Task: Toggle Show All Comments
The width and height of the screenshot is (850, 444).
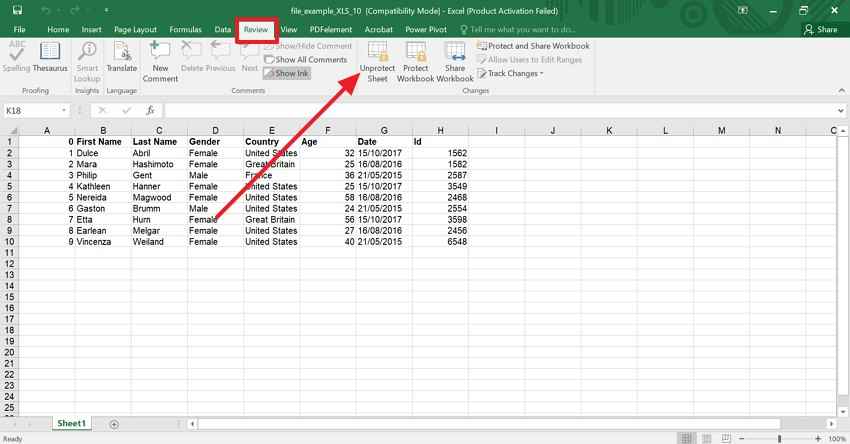Action: [x=305, y=60]
